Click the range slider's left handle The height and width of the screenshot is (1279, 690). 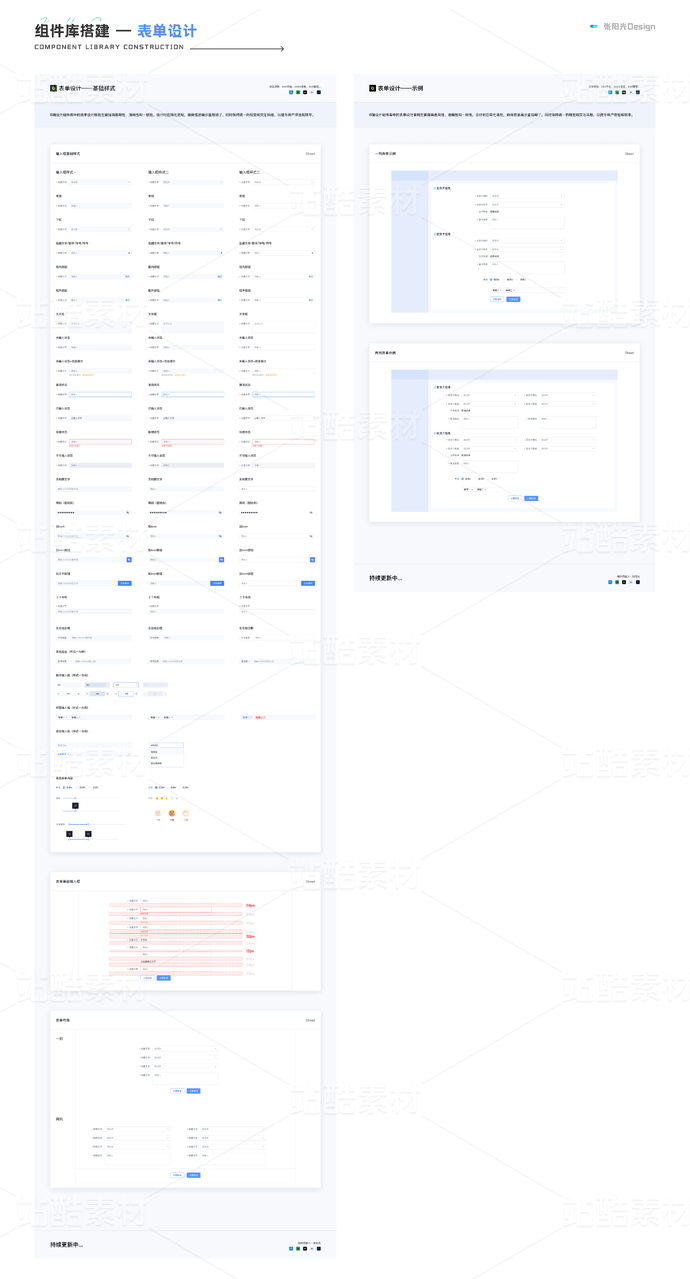click(x=69, y=824)
